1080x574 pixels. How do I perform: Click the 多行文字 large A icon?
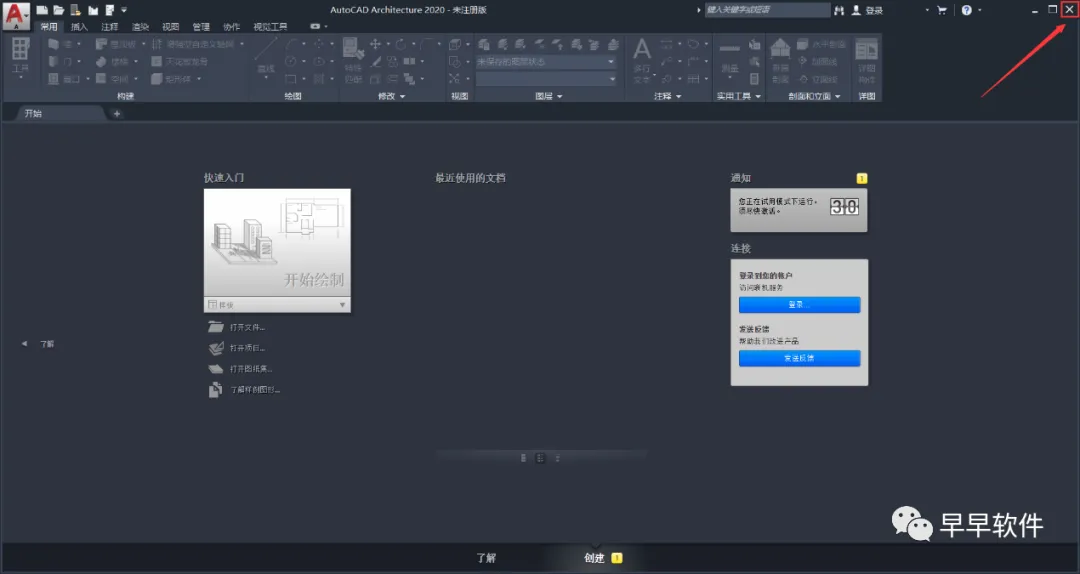click(642, 59)
